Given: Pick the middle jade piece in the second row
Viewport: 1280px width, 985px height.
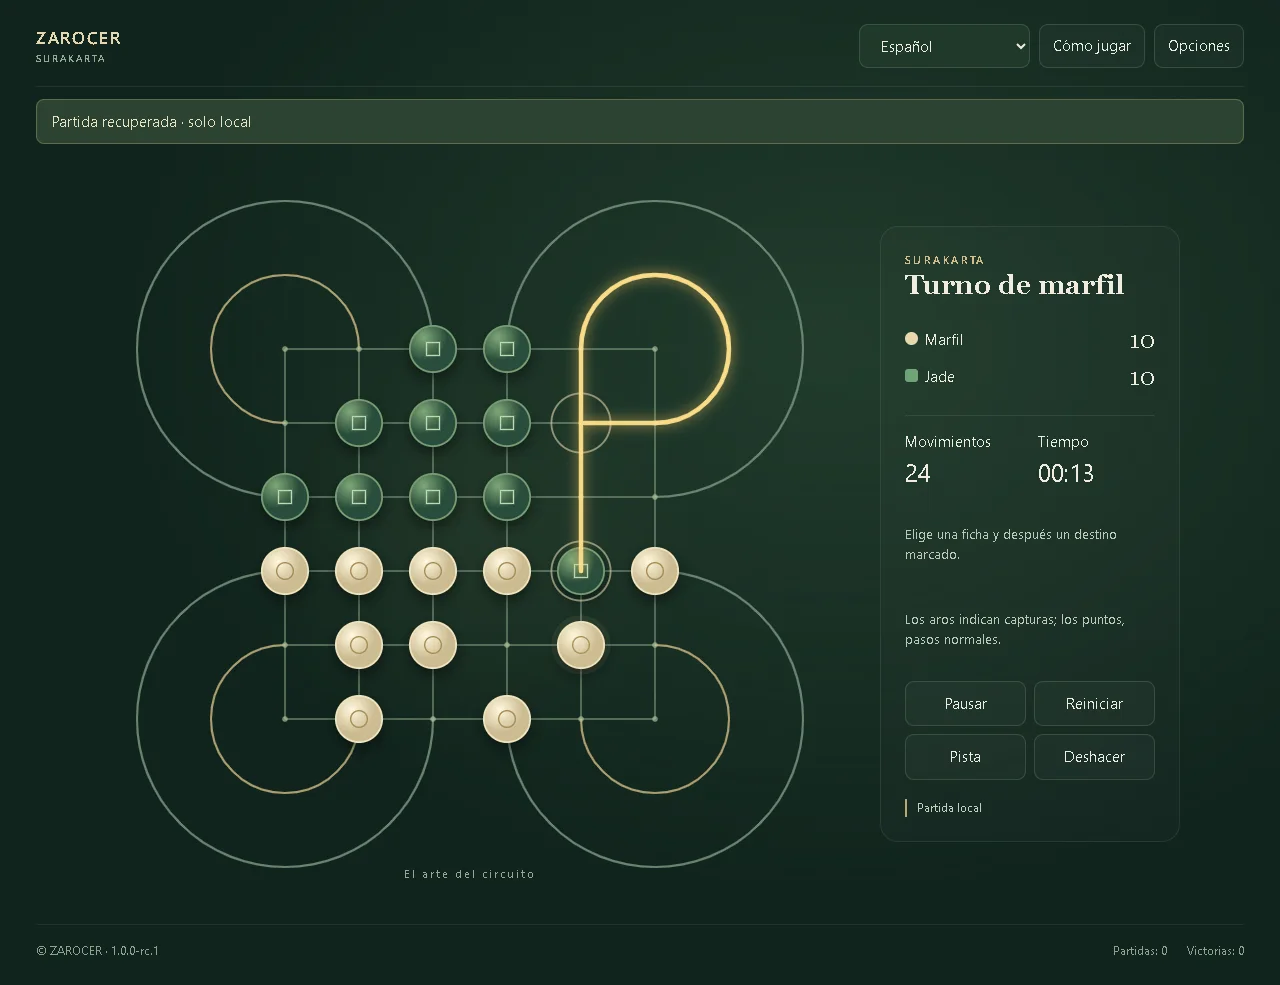Looking at the screenshot, I should tap(433, 423).
